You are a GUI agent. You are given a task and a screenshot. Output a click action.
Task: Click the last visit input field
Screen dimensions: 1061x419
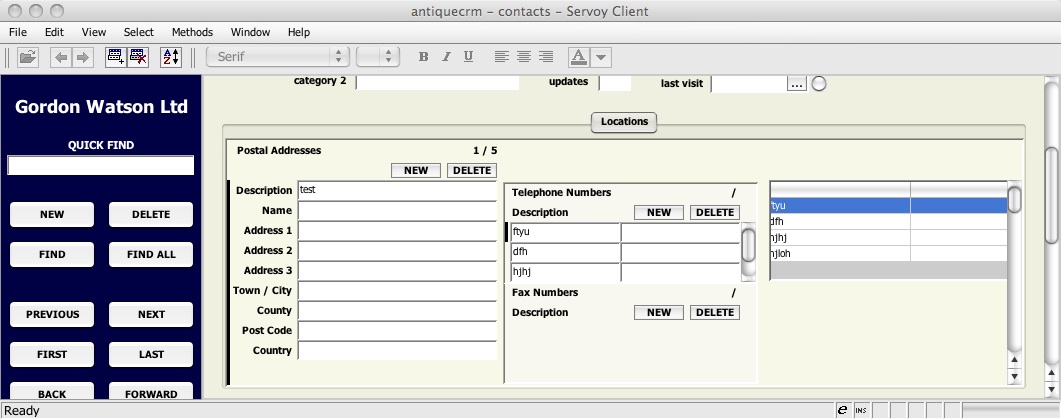click(749, 84)
